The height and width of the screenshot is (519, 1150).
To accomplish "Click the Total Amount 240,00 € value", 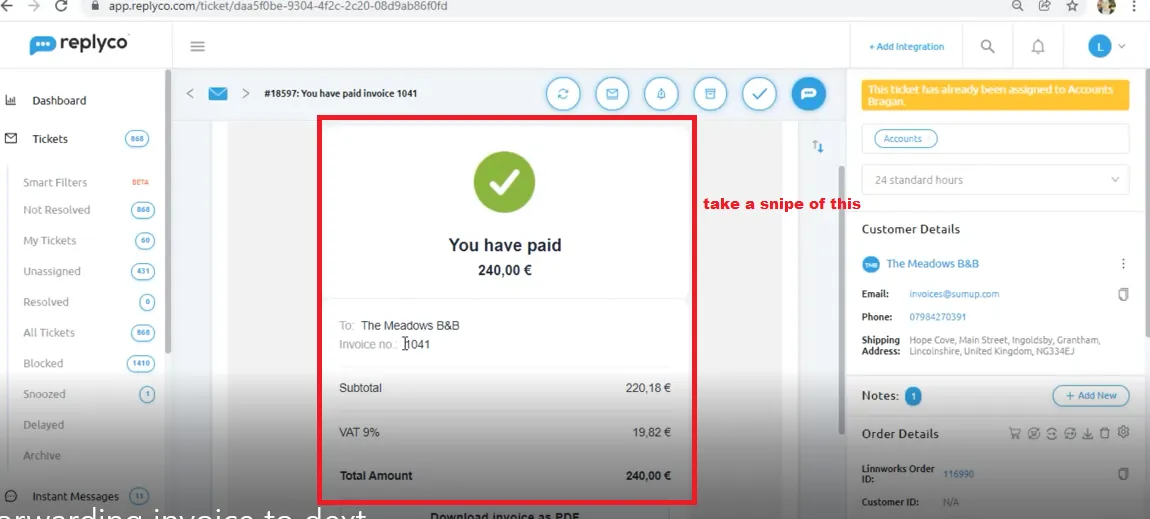I will 648,475.
